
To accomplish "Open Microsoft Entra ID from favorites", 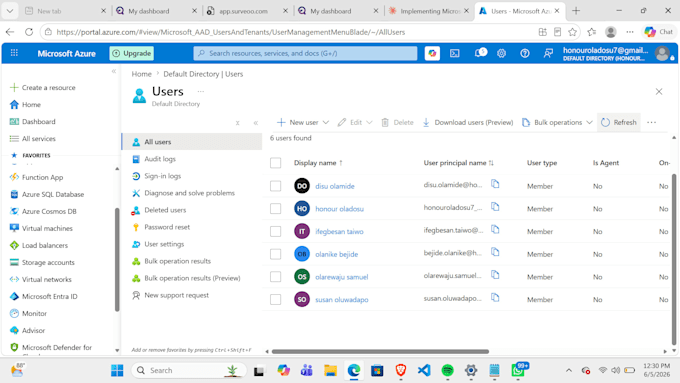I will [x=49, y=296].
